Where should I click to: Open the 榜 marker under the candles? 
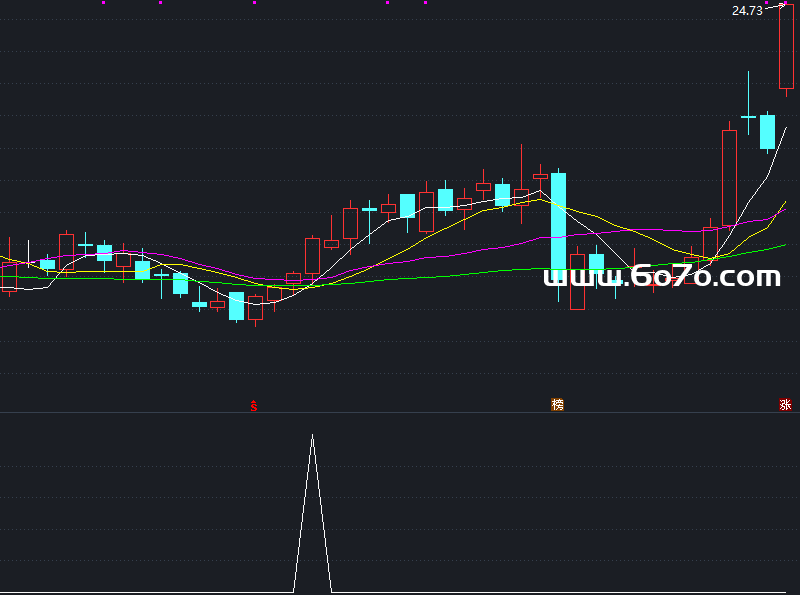click(x=557, y=405)
